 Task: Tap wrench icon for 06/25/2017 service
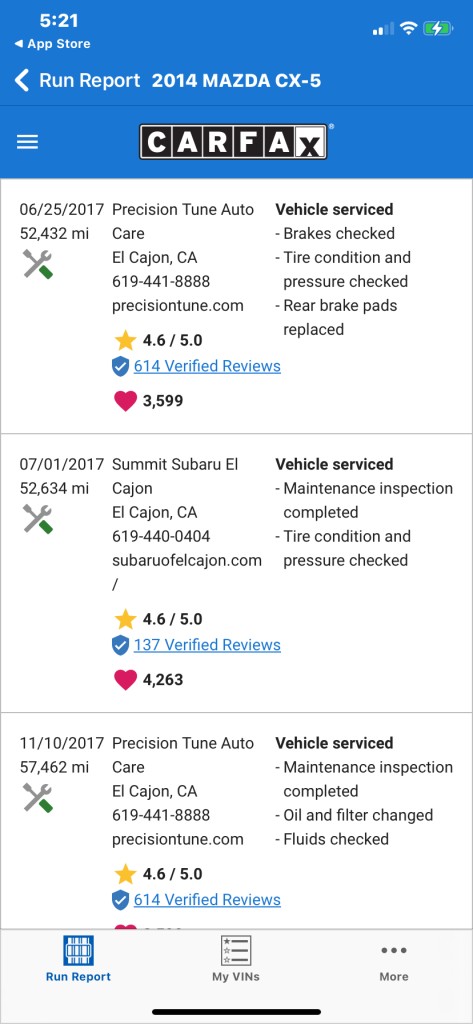point(37,264)
